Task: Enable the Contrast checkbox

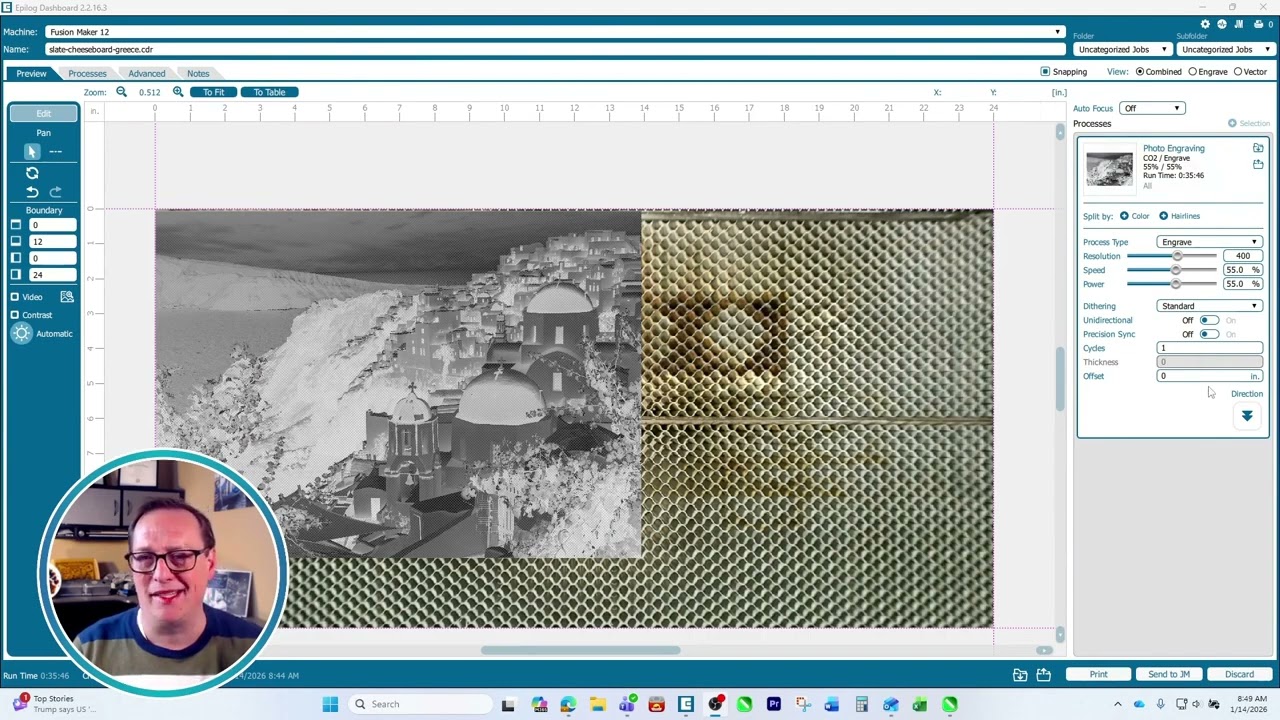Action: click(x=15, y=315)
